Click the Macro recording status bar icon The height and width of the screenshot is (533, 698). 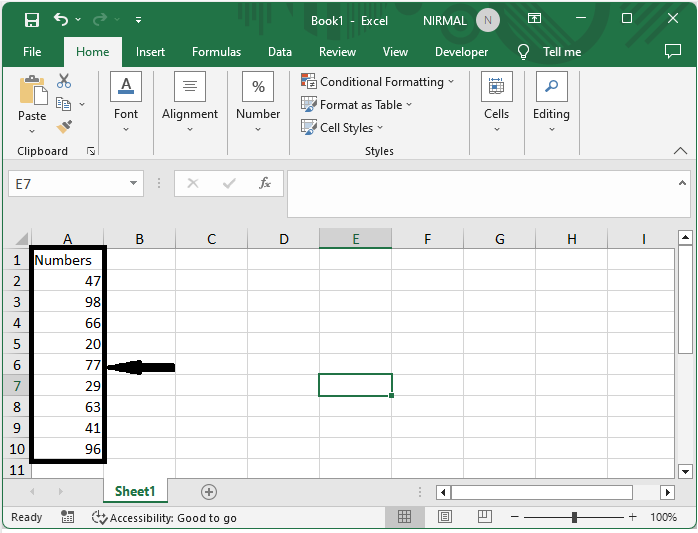(67, 517)
